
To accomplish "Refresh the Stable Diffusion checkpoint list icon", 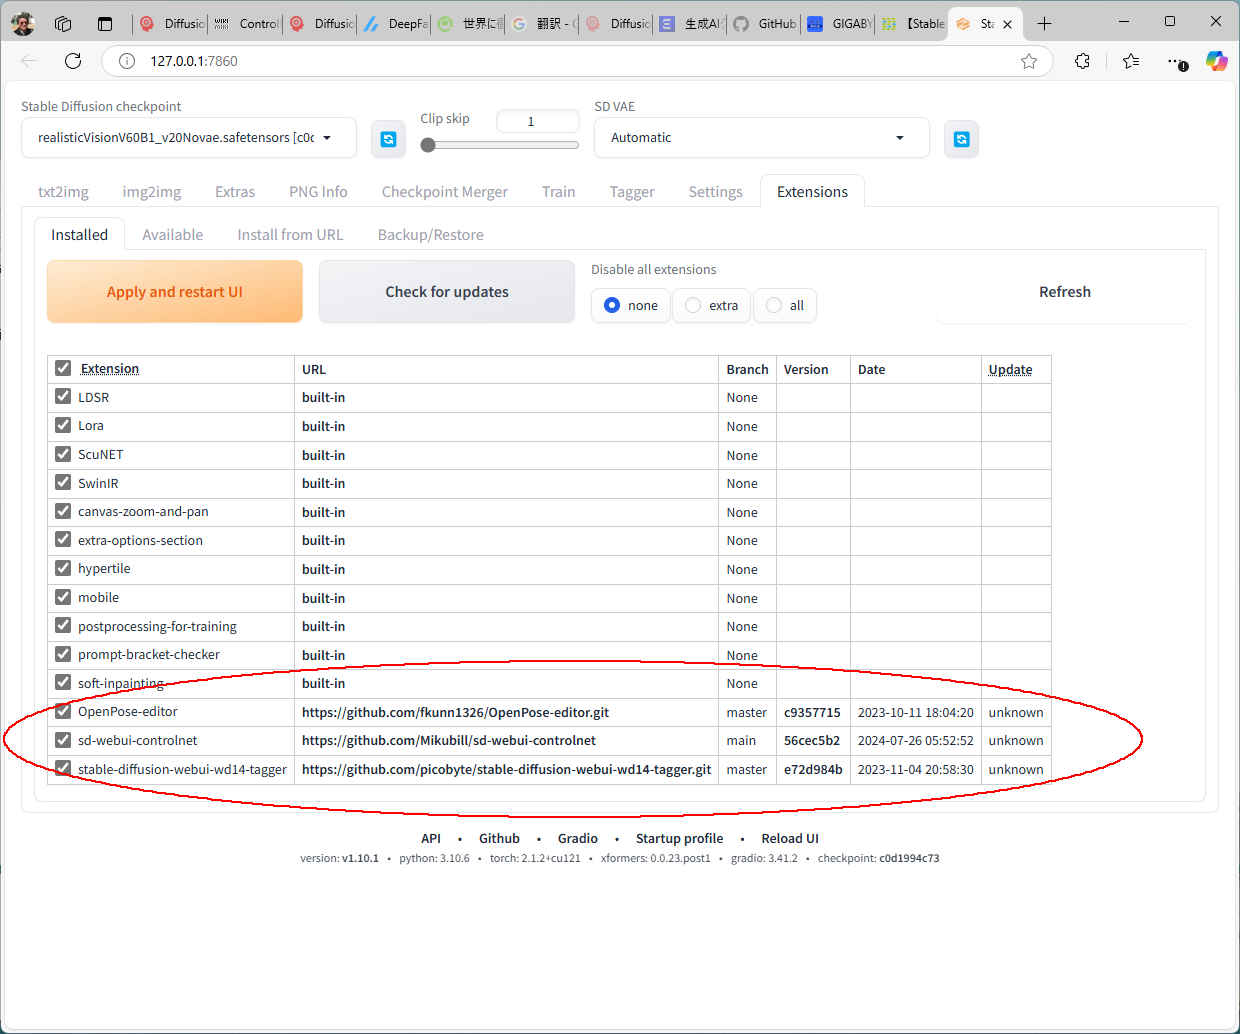I will coord(389,139).
